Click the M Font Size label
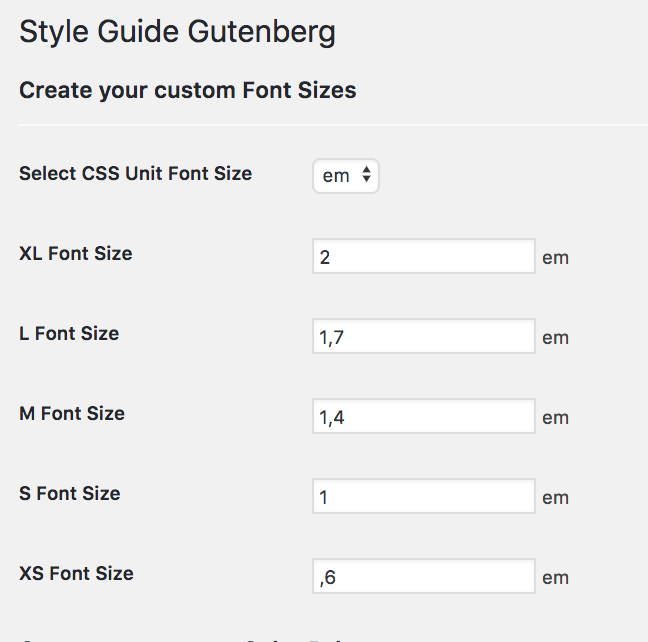This screenshot has height=642, width=648. pyautogui.click(x=72, y=413)
